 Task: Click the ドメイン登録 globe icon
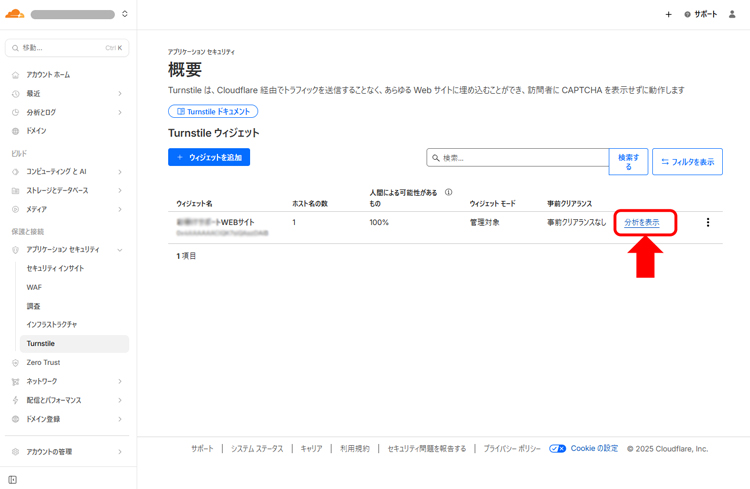[15, 419]
